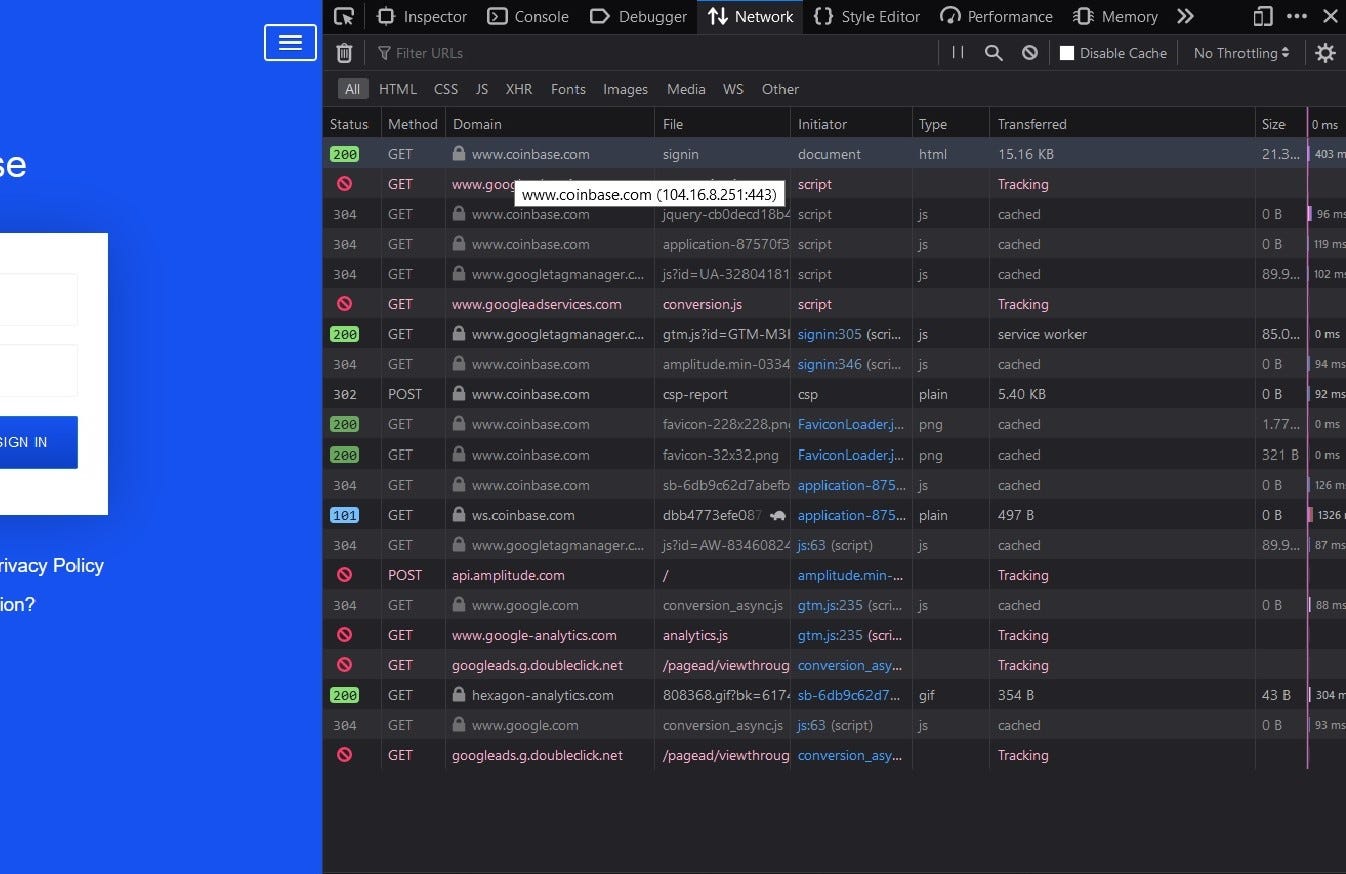This screenshot has height=874, width=1346.
Task: Click blocked icon on conversion.js row
Action: pos(344,304)
